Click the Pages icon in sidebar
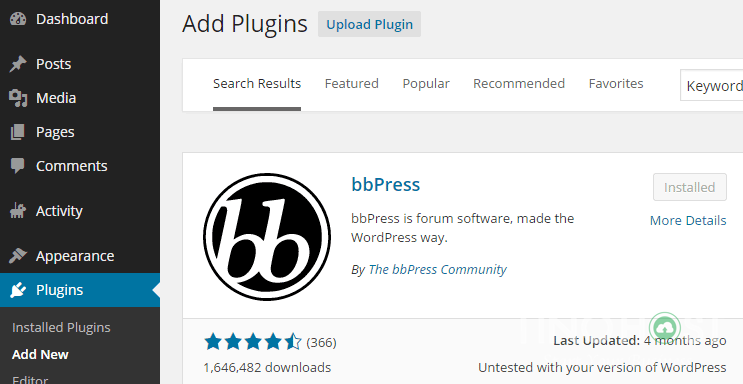Image resolution: width=743 pixels, height=384 pixels. click(x=18, y=132)
